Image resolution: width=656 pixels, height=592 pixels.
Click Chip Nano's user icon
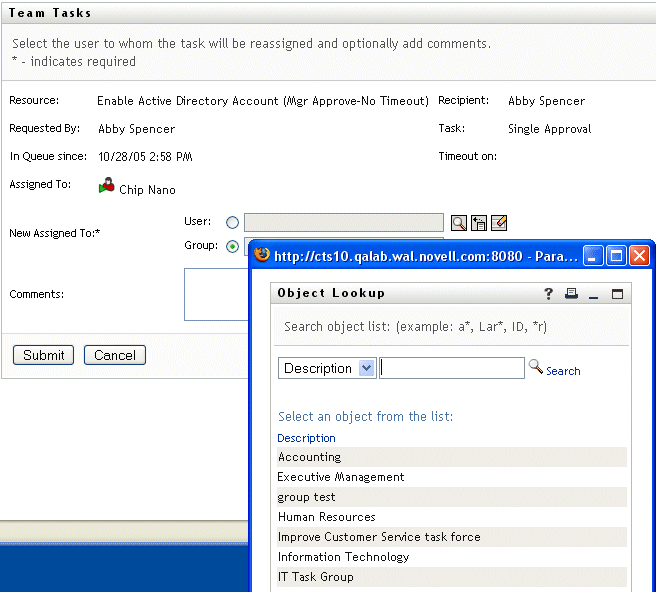[x=107, y=186]
